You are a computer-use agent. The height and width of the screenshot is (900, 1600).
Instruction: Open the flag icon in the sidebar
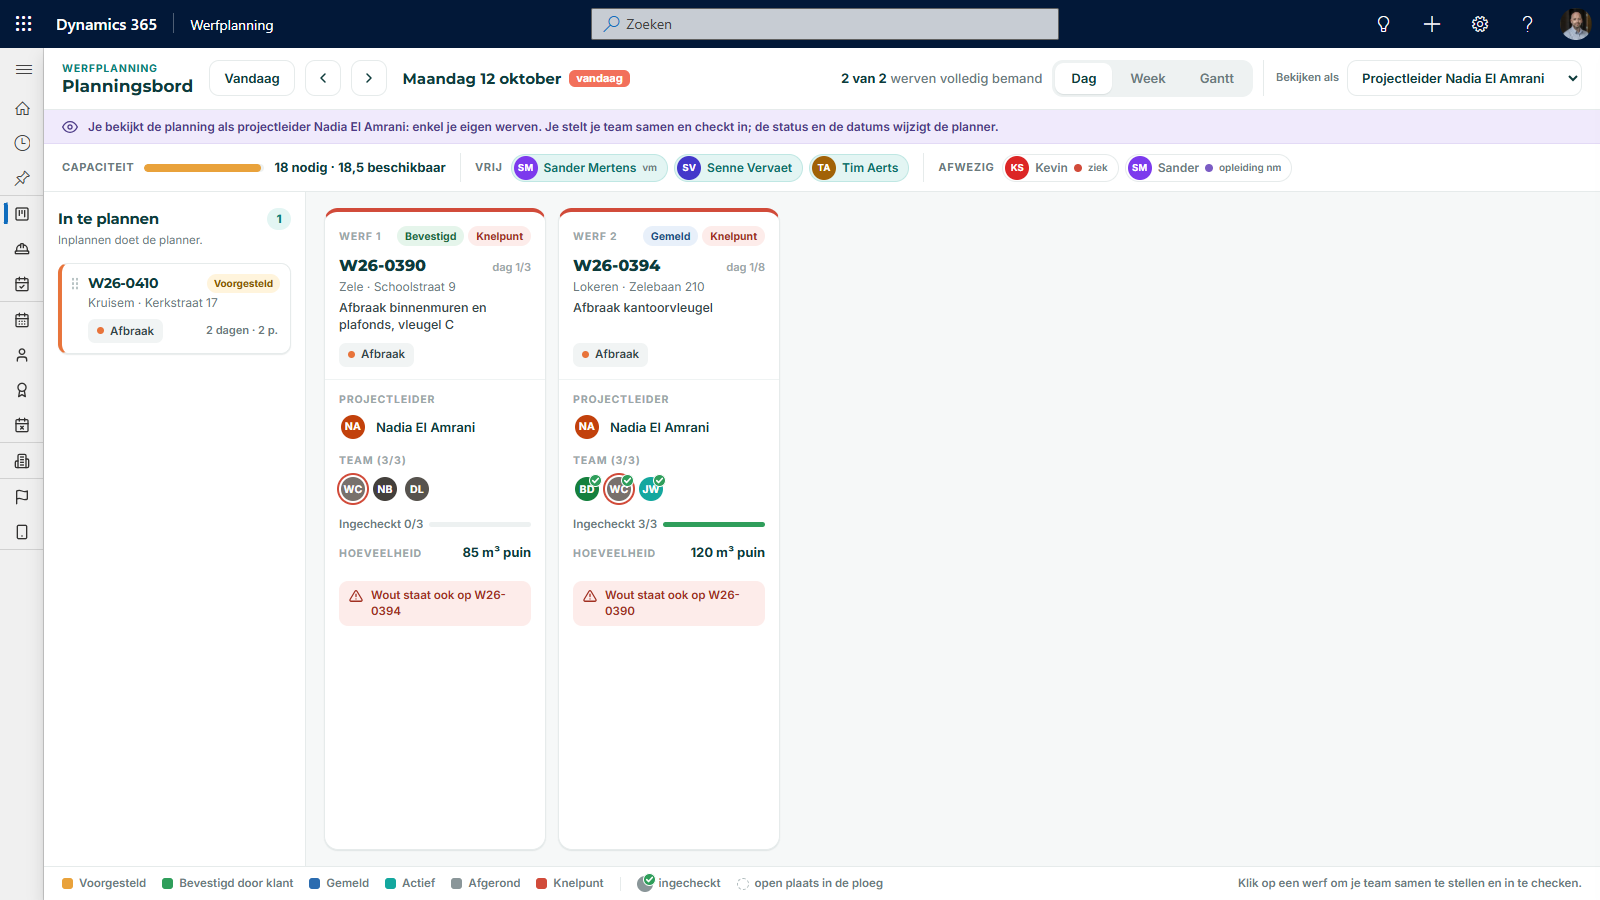22,497
